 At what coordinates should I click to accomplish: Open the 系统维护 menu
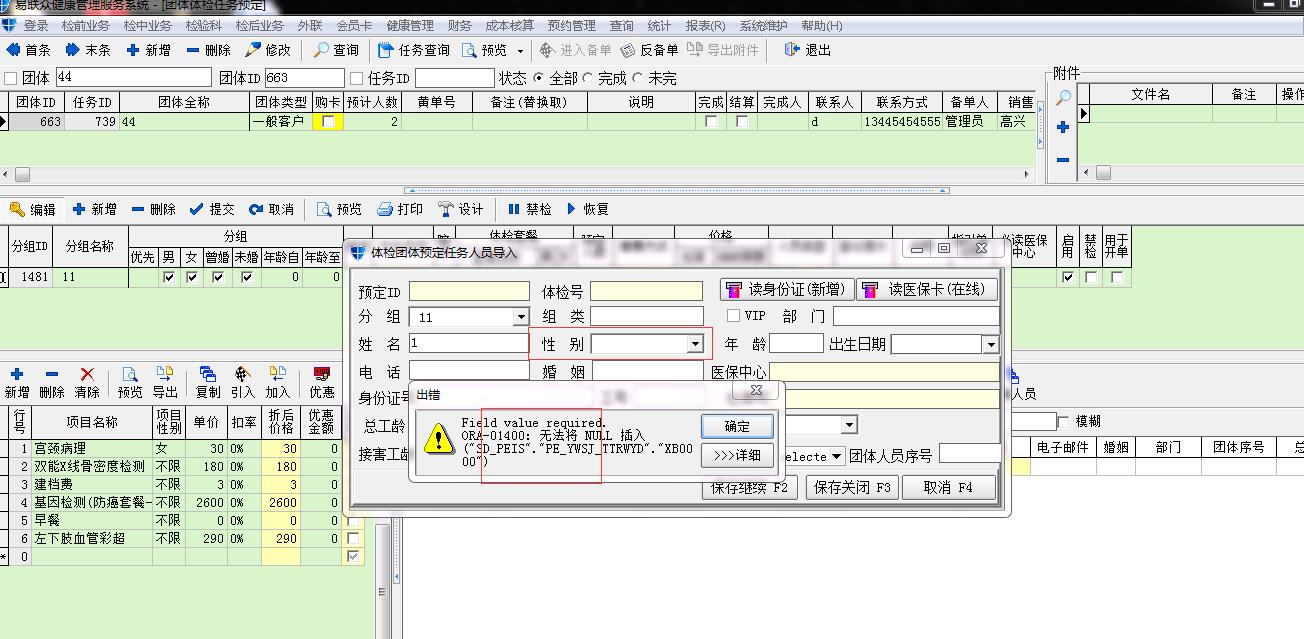766,26
